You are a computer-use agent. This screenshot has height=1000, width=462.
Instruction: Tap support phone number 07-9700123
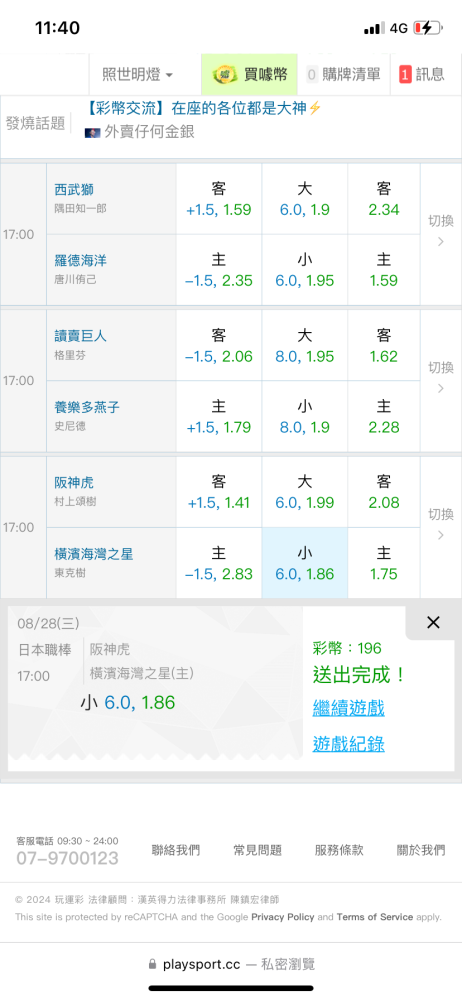pyautogui.click(x=68, y=858)
